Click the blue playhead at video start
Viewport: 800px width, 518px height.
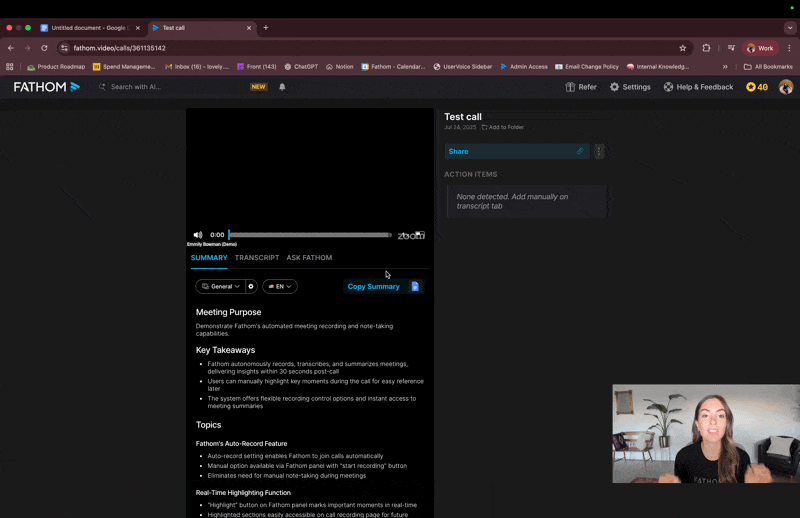point(229,235)
